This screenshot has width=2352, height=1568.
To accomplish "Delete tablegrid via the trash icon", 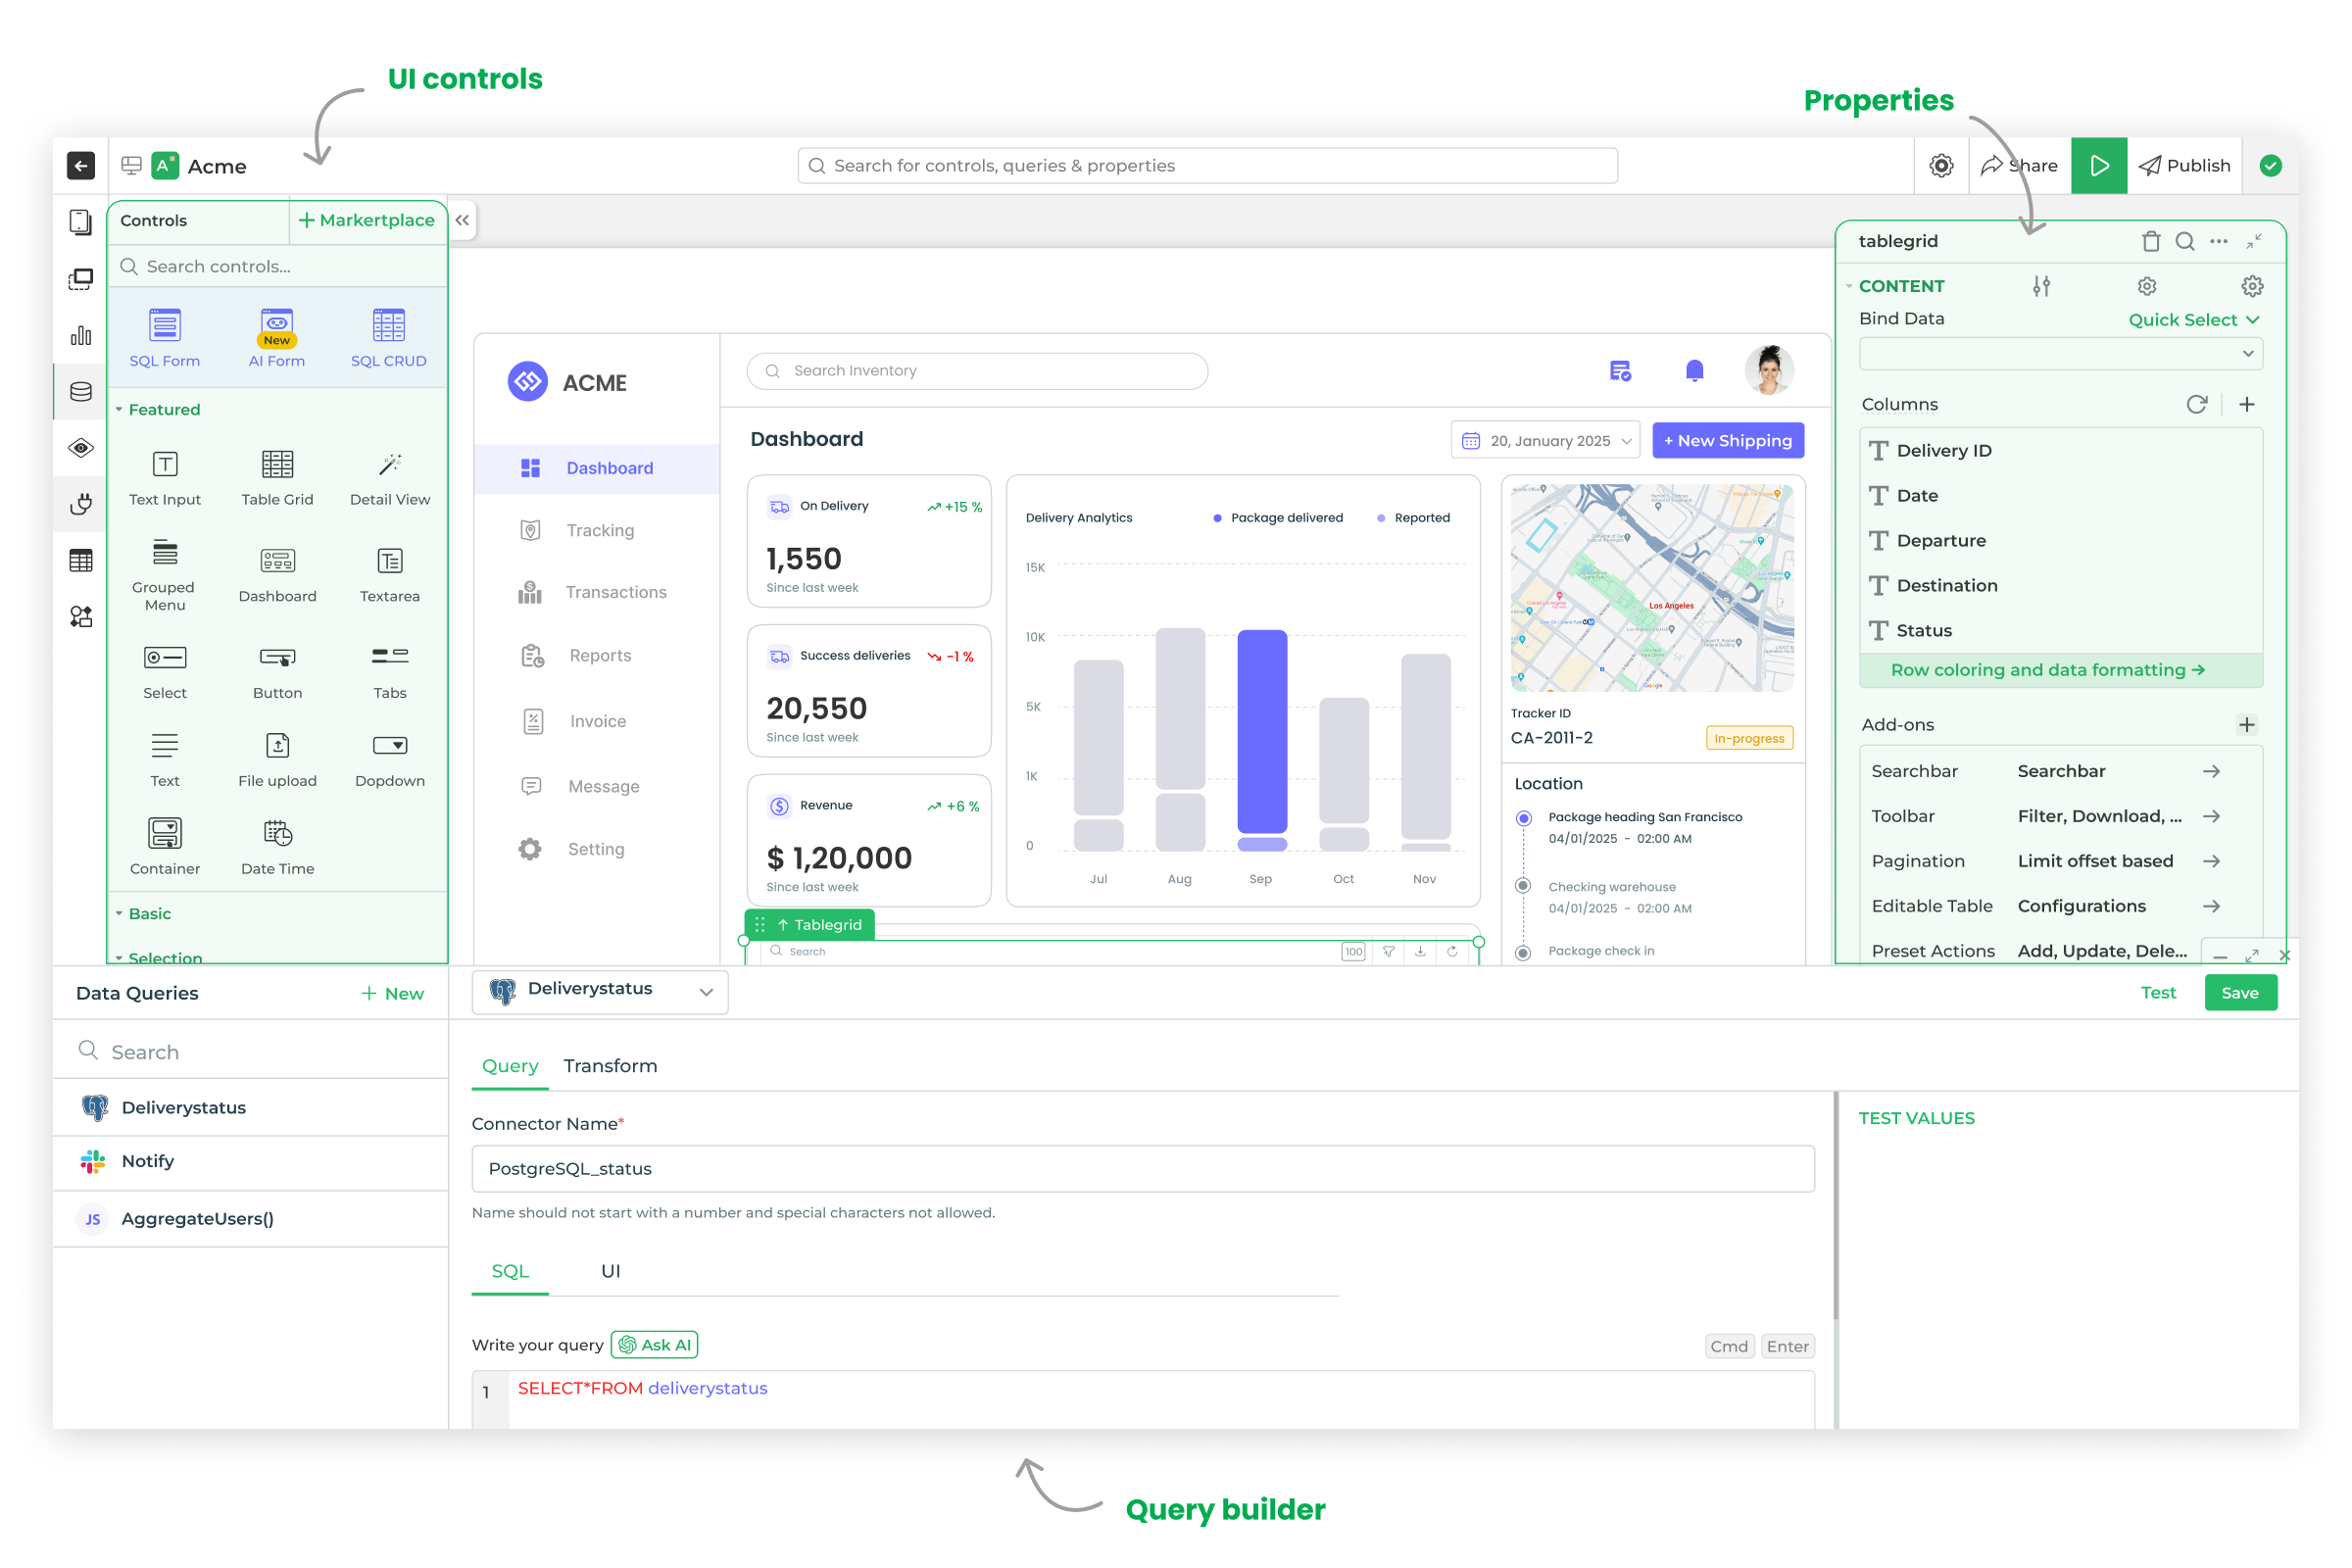I will click(2150, 241).
